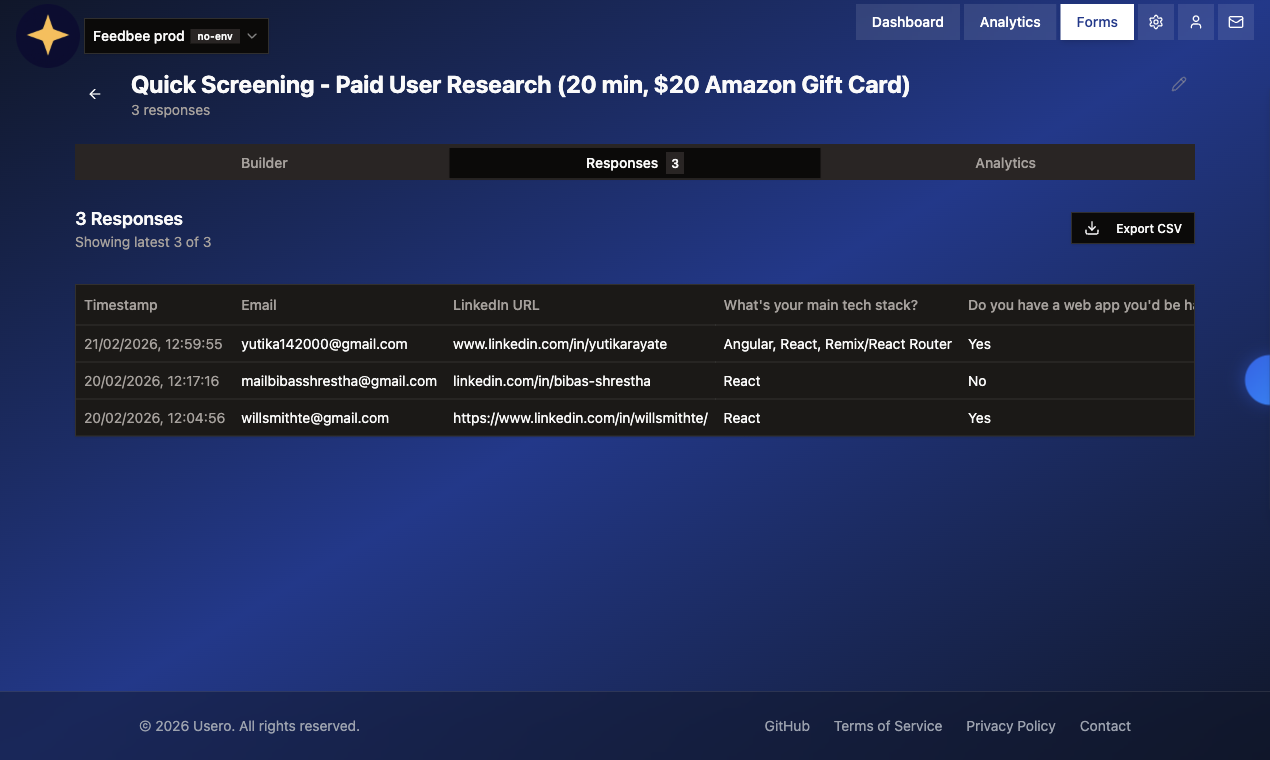Open the Privacy Policy link

pyautogui.click(x=1011, y=726)
